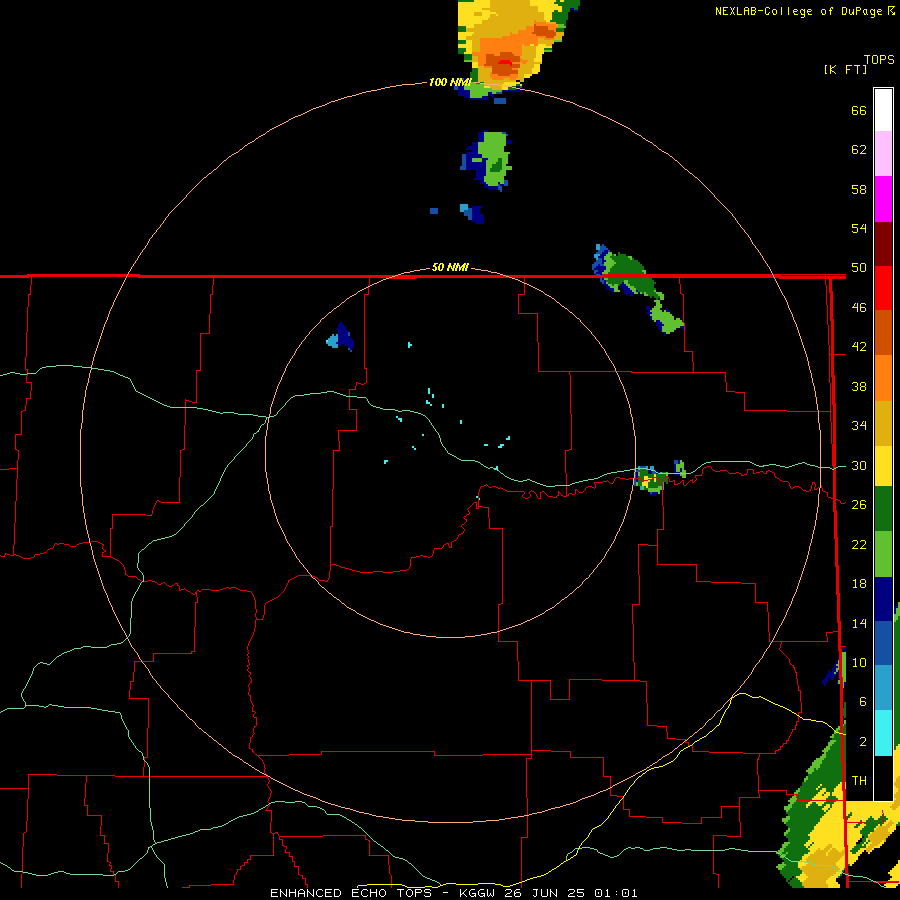Click the legend value 58
Viewport: 900px width, 900px height.
[859, 189]
